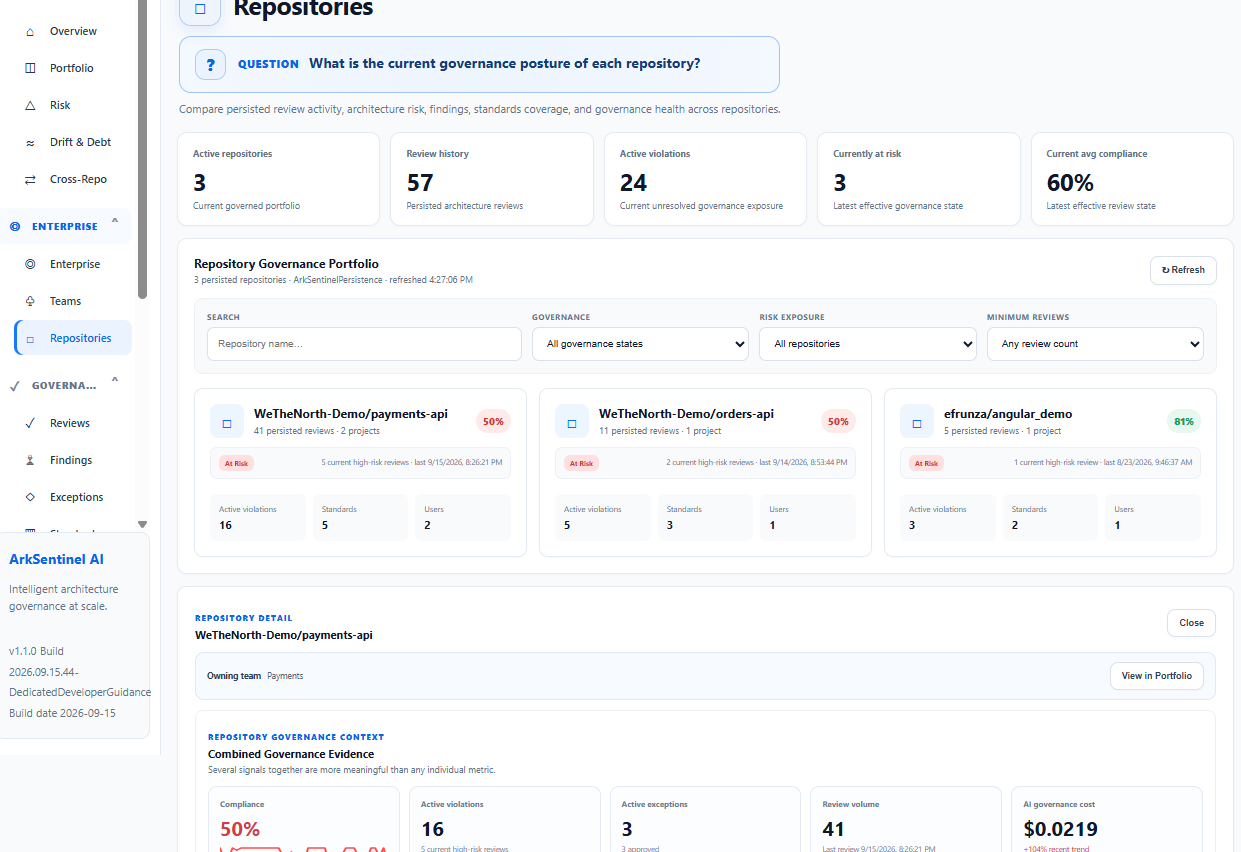
Task: Click the payments-api repository card icon
Action: coord(227,422)
